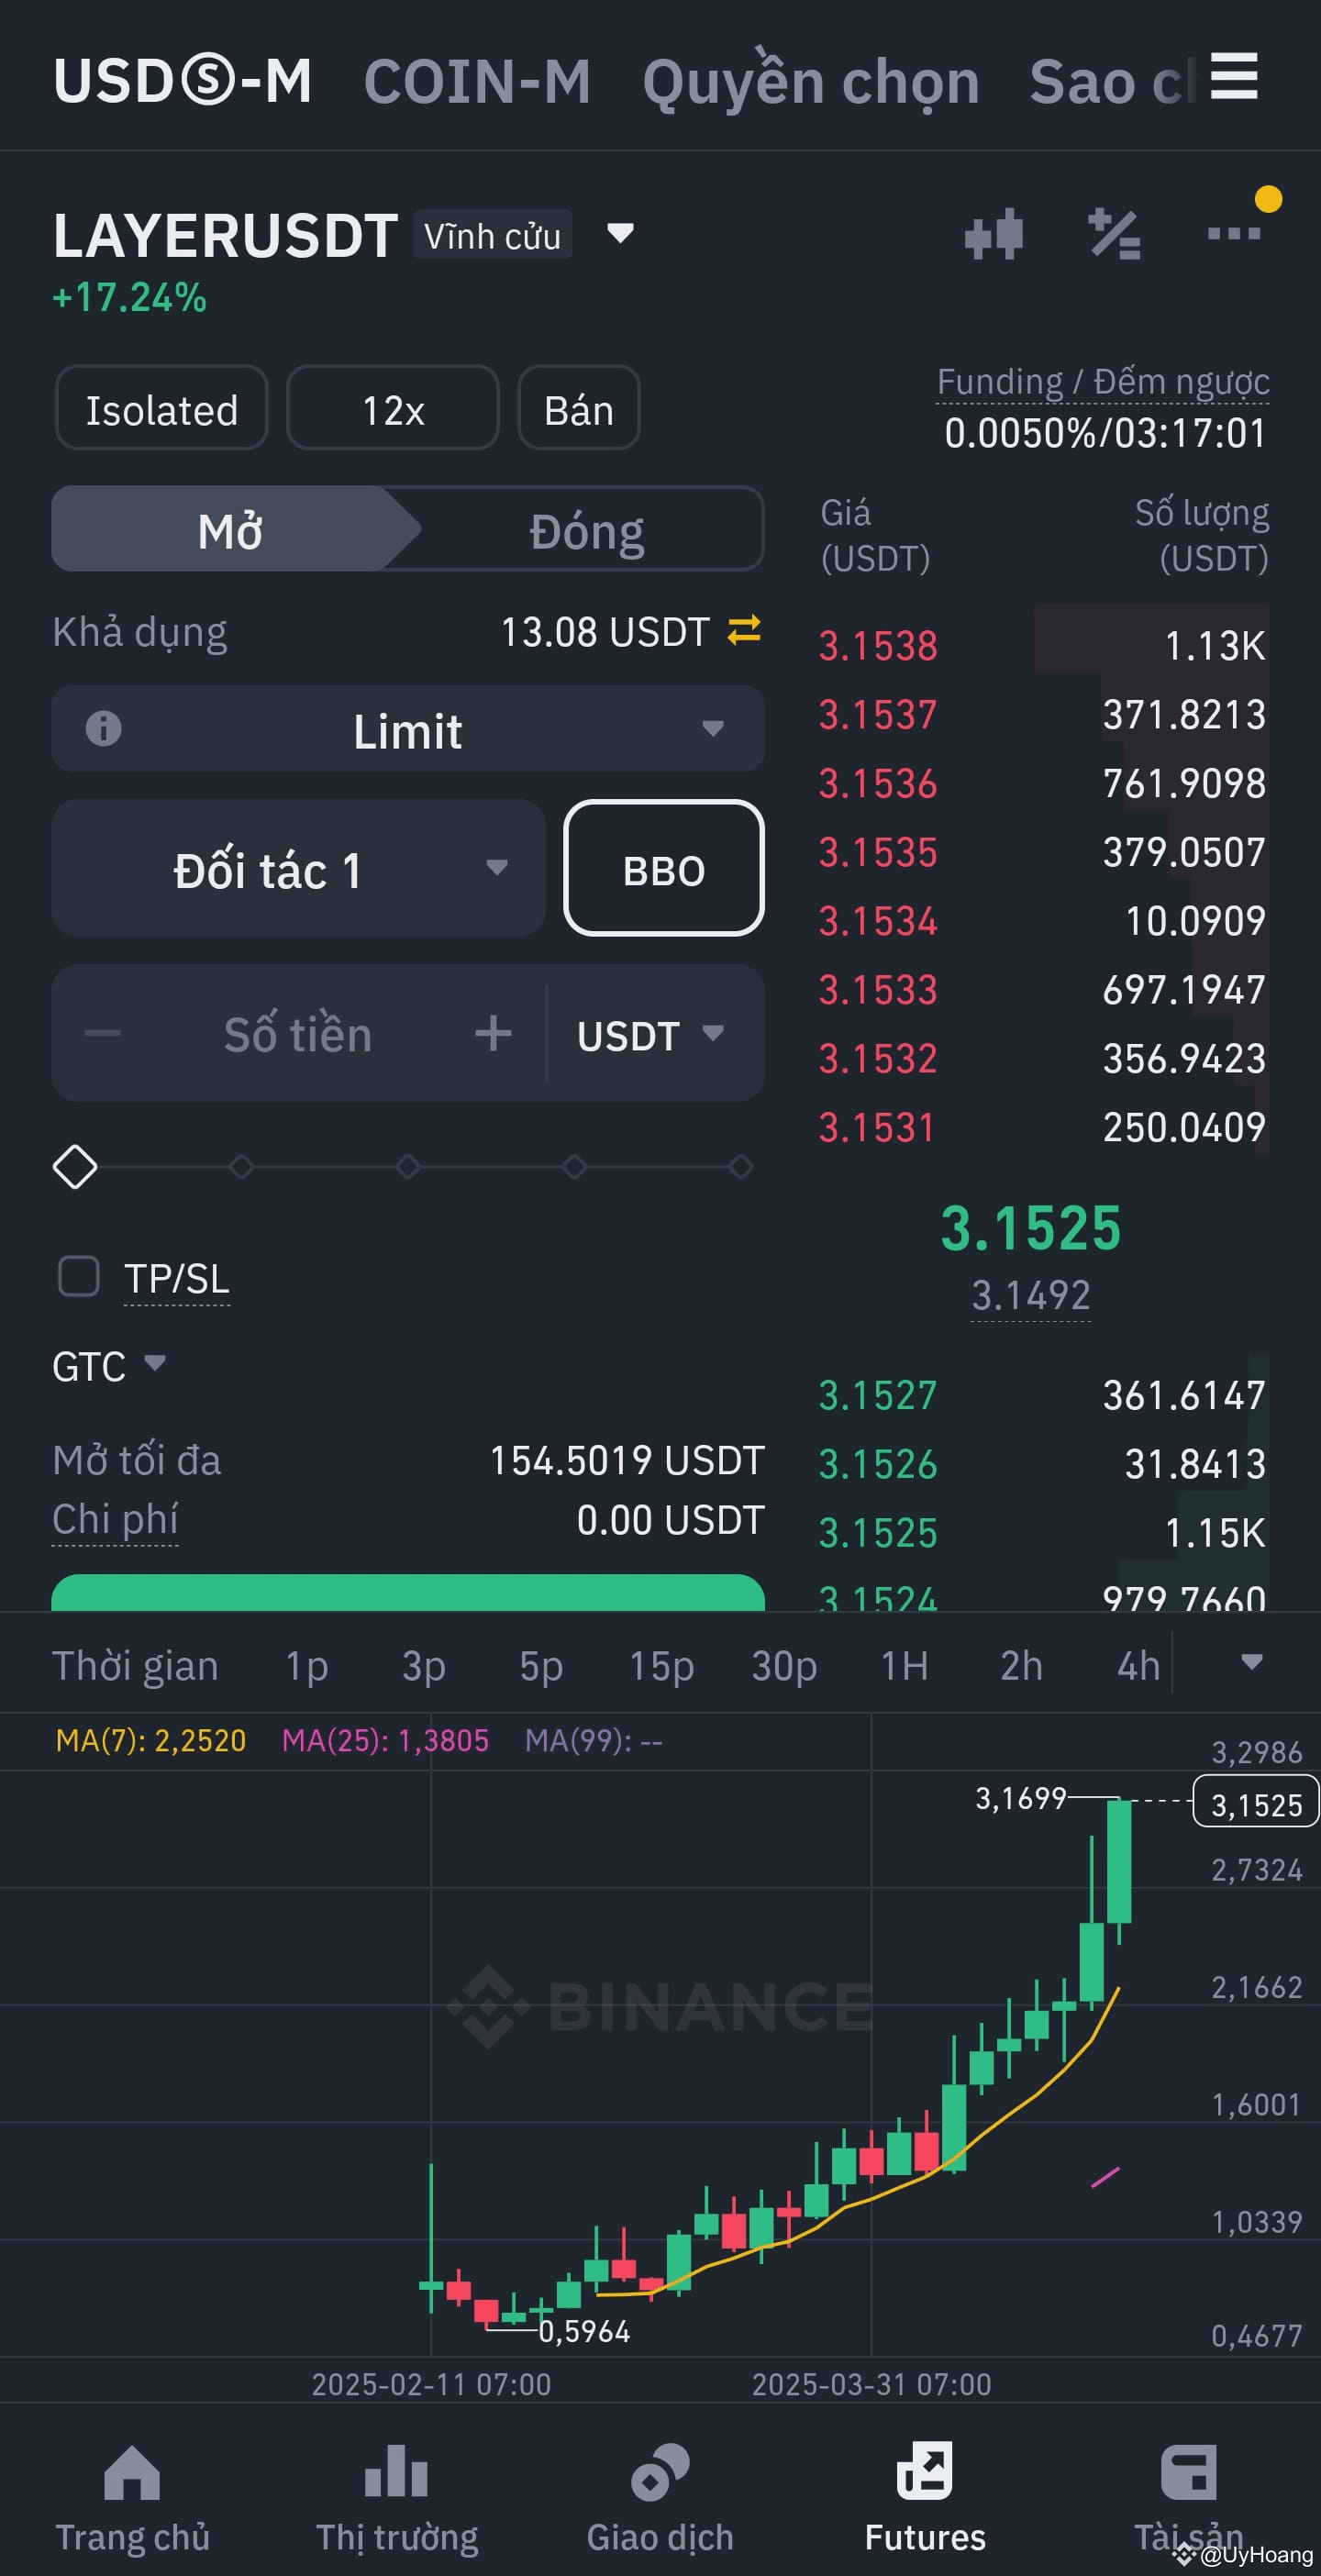The image size is (1321, 2576).
Task: Tap the Vĩnh cửu perpetual badge
Action: click(493, 235)
